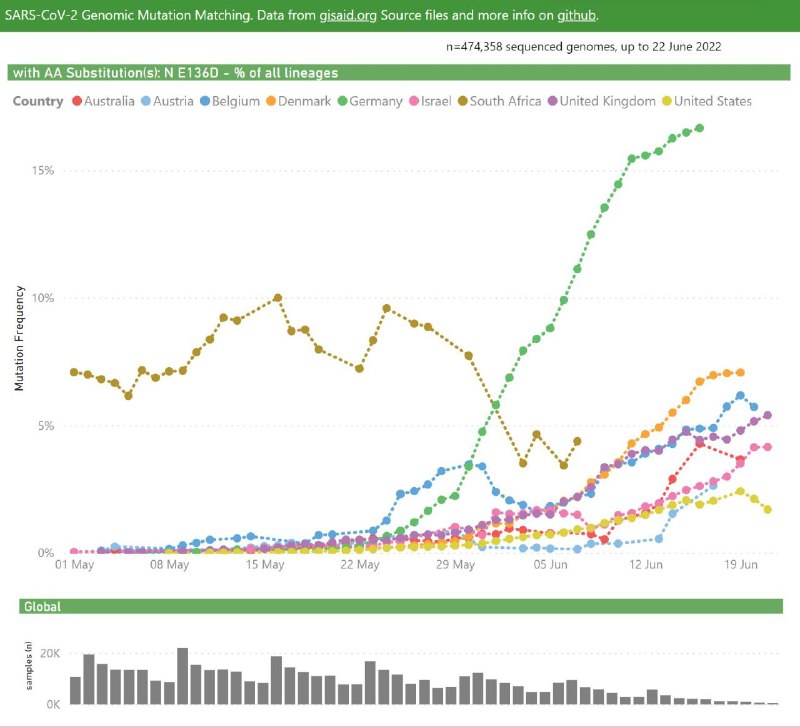
Task: Click the n=474,358 sequenced genomes text
Action: click(584, 47)
